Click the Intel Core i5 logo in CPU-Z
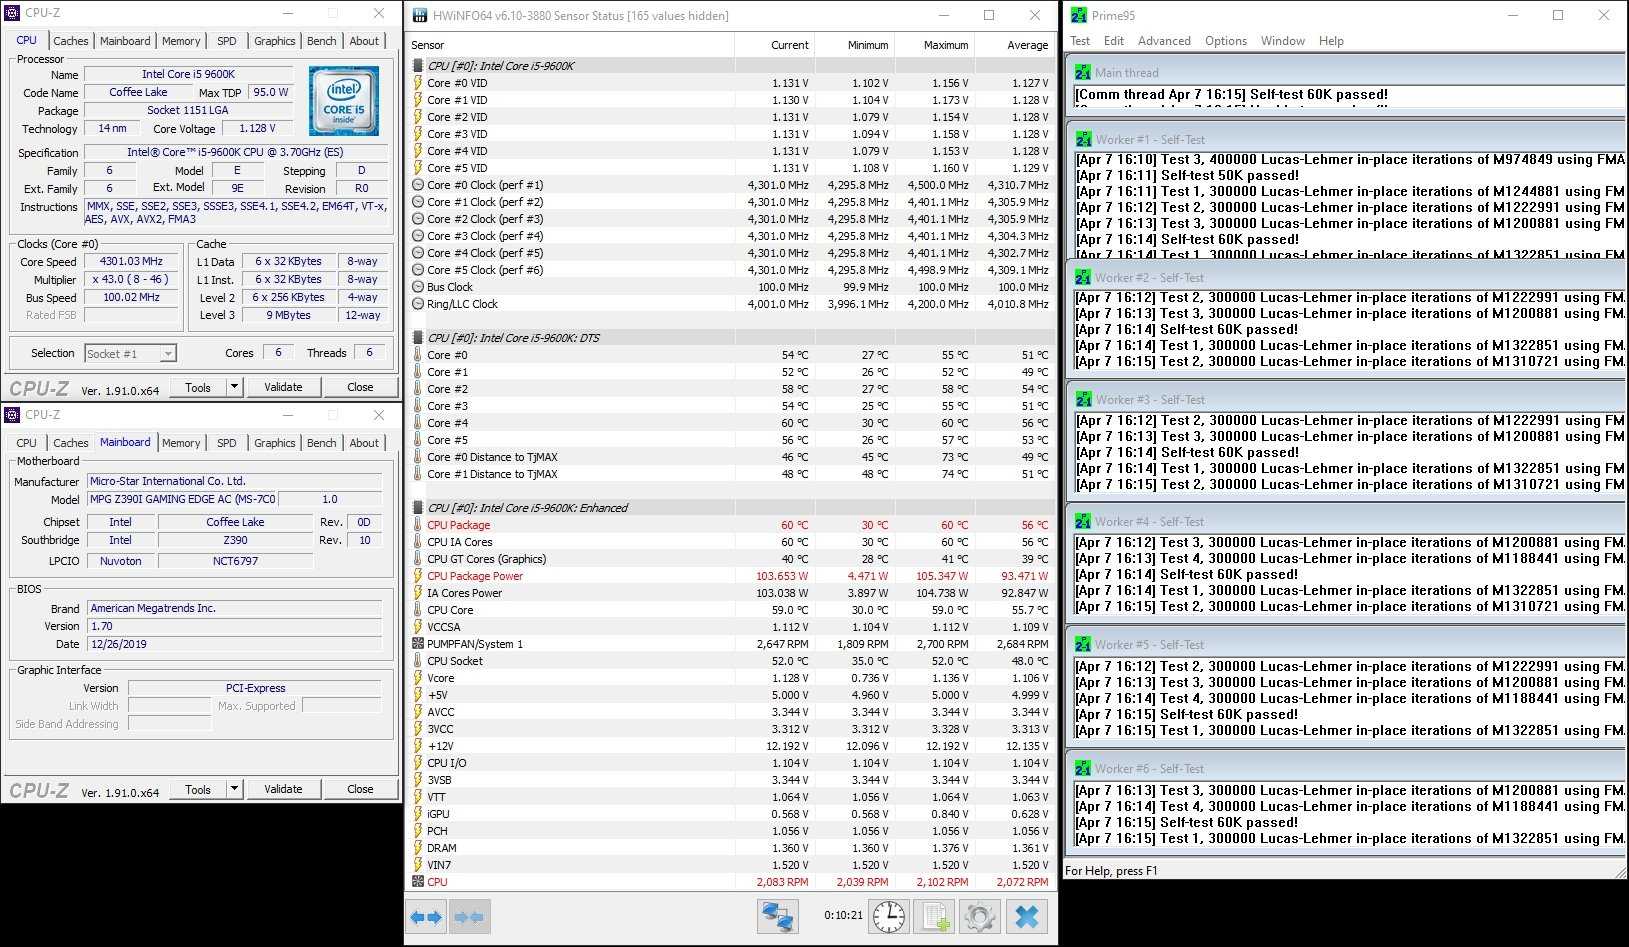The image size is (1629, 947). click(x=343, y=101)
